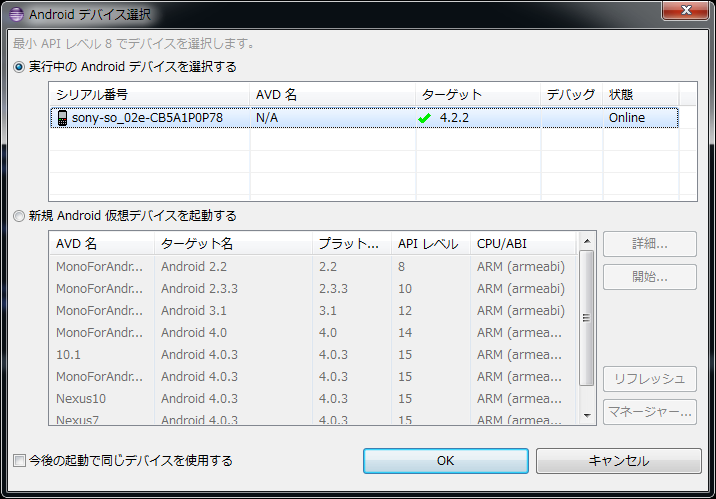Viewport: 716px width, 499px height.
Task: Click the AVD list scrollbar thumb
Action: pos(587,318)
